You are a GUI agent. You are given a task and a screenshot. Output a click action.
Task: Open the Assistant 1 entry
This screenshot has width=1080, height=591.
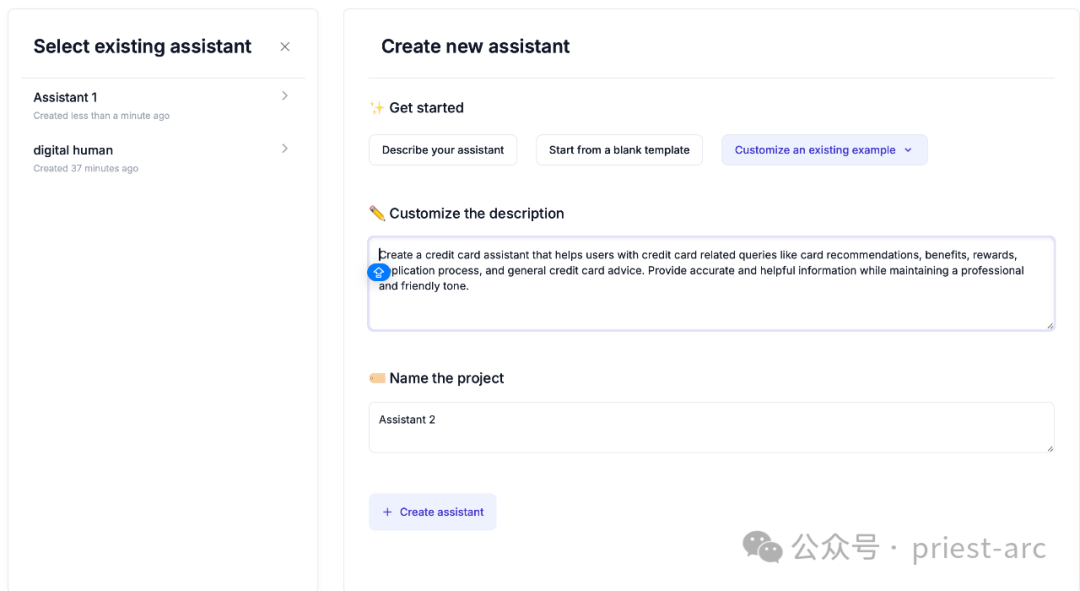tap(66, 98)
